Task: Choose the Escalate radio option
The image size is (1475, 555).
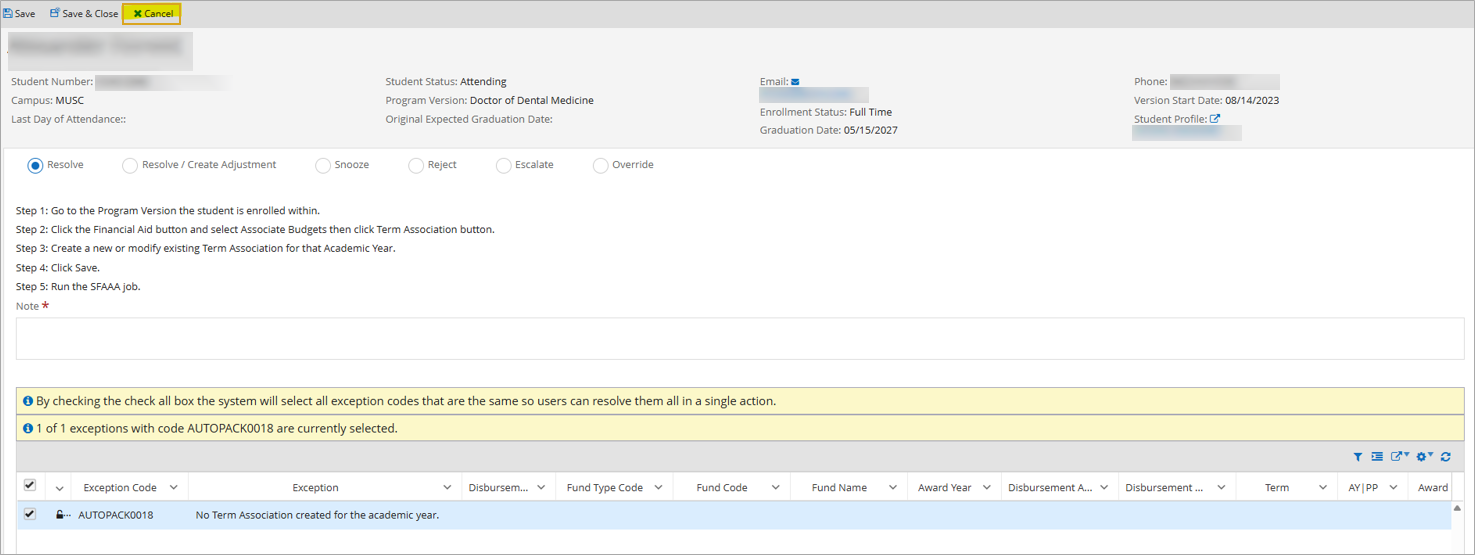Action: tap(504, 165)
